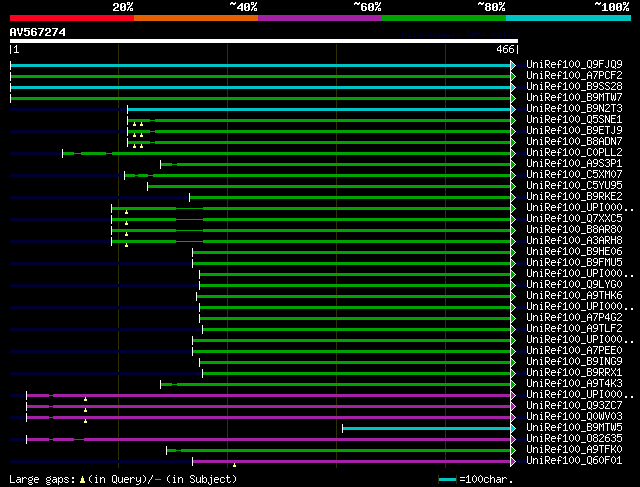Viewport: 640px width, 487px height.
Task: Click the arrowhead beside UniRef100_Q9FJQ9
Action: coord(514,65)
